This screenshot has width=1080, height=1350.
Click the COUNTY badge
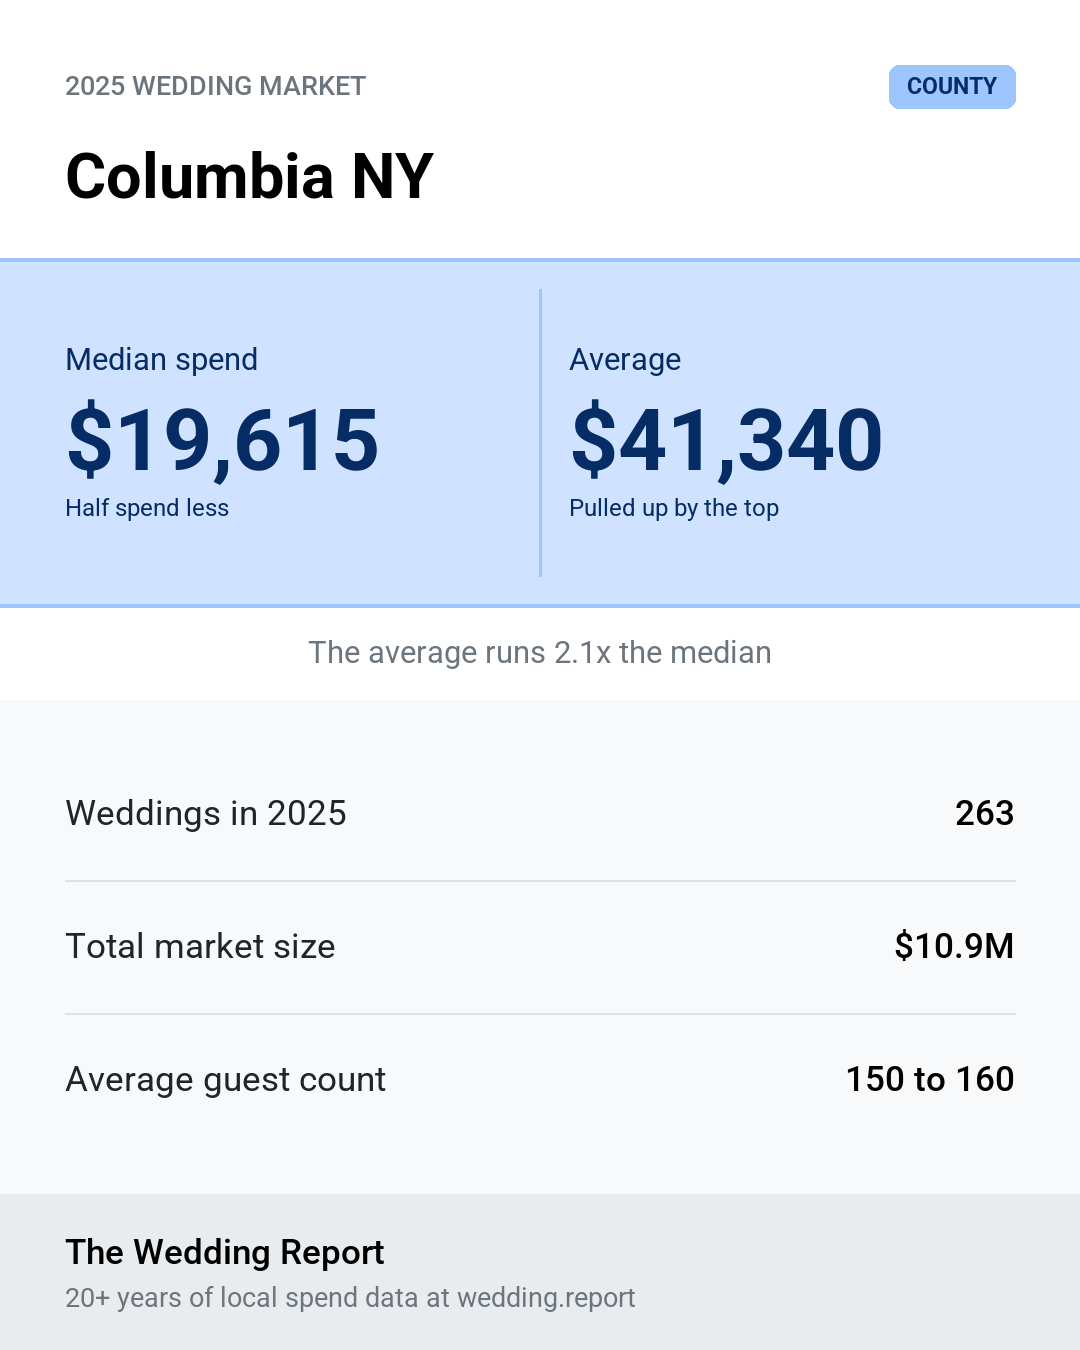click(x=952, y=87)
